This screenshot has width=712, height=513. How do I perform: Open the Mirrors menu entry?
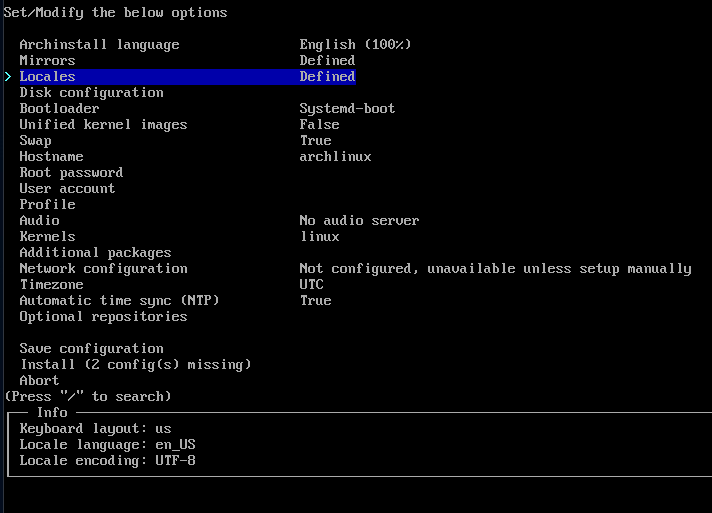point(47,60)
